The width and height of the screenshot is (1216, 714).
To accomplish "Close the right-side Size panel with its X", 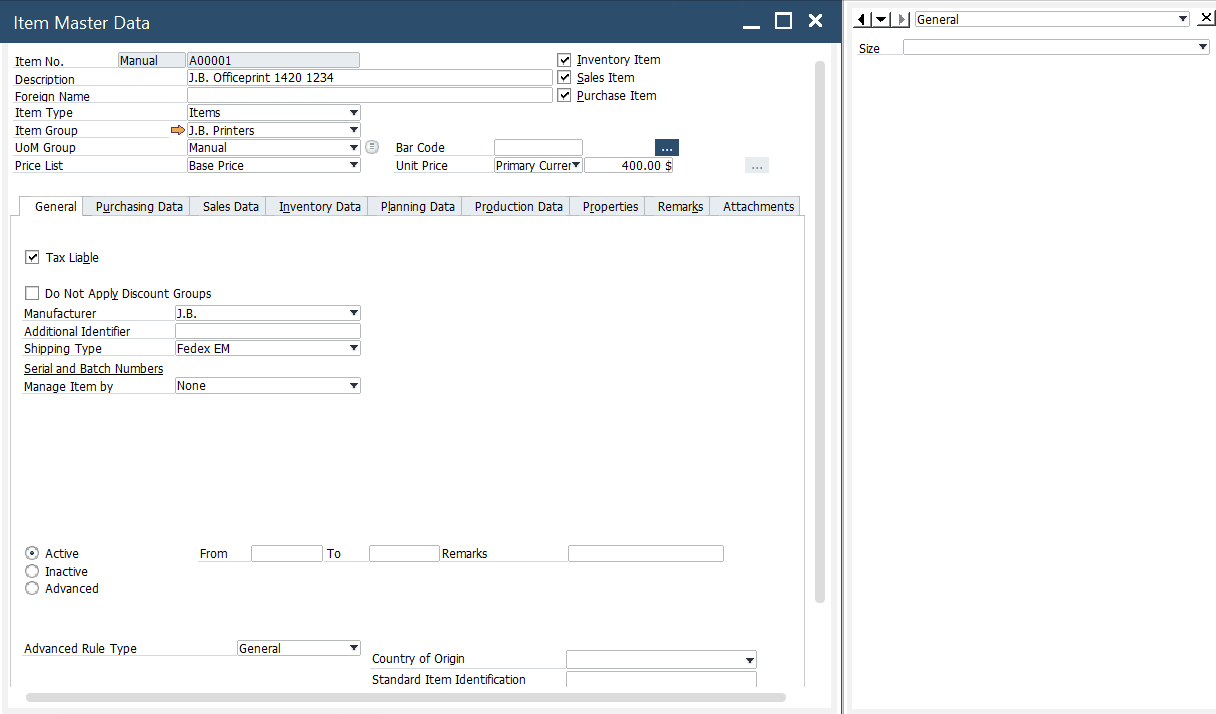I will point(1207,18).
